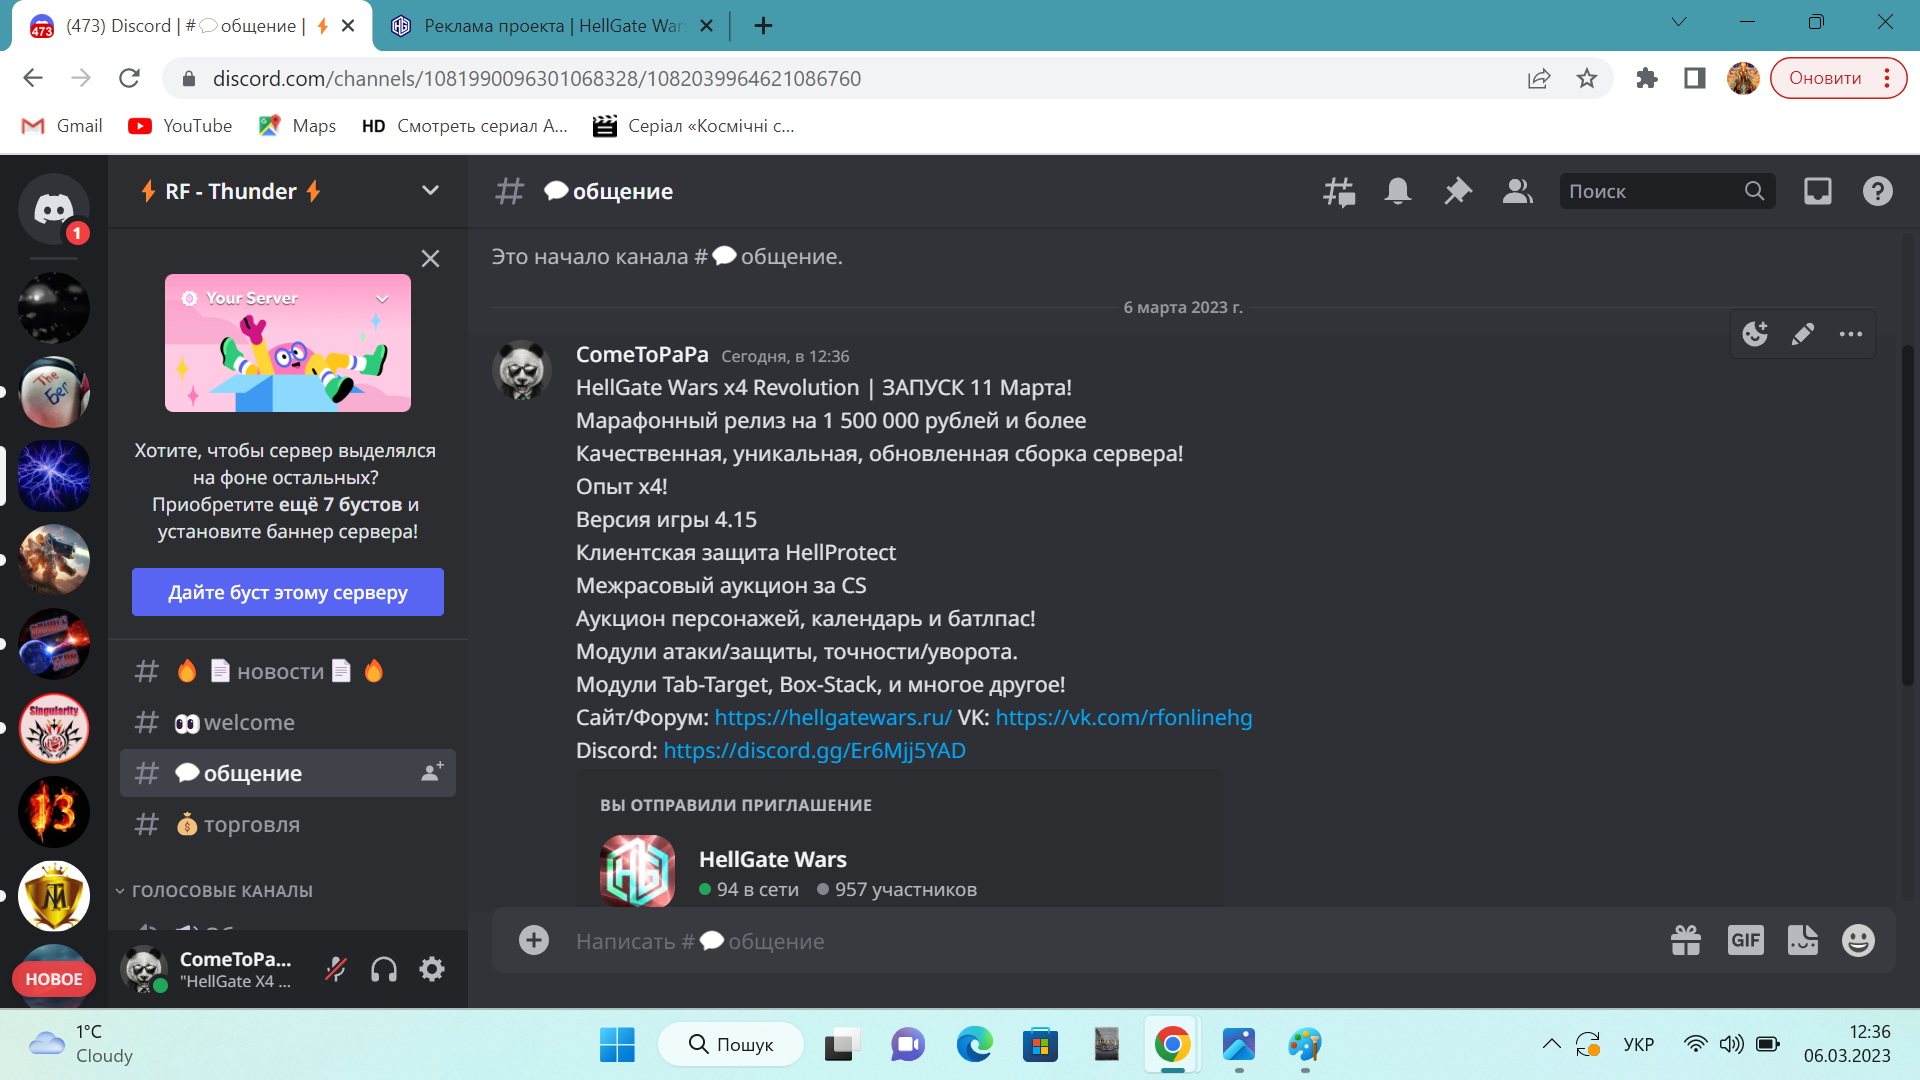Open new browser tab plus button
This screenshot has height=1080, width=1920.
point(763,26)
